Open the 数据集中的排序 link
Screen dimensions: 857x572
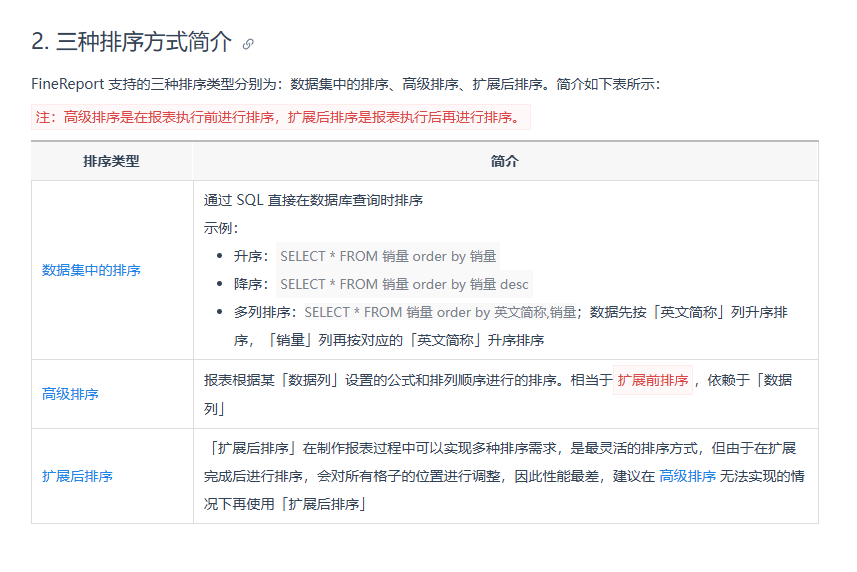(91, 270)
